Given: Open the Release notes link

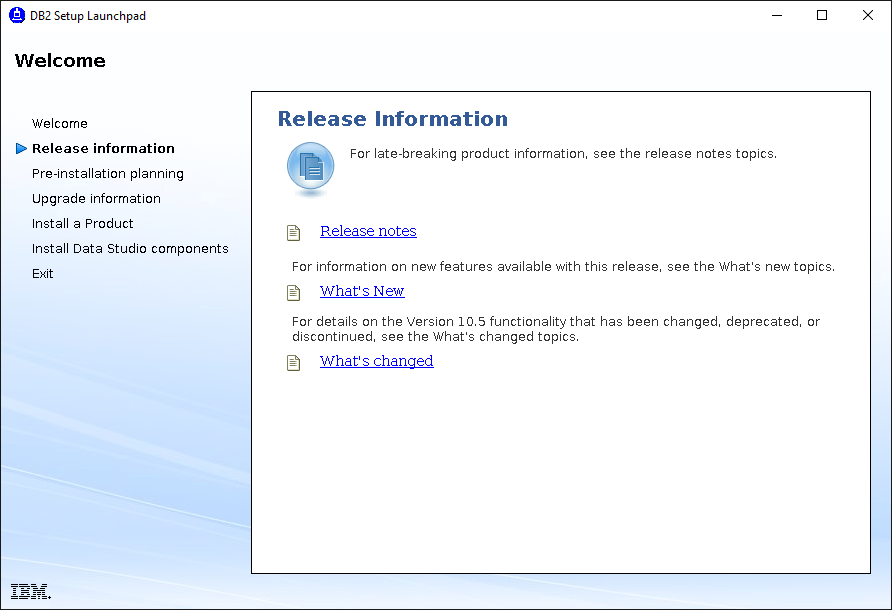Looking at the screenshot, I should tap(368, 231).
